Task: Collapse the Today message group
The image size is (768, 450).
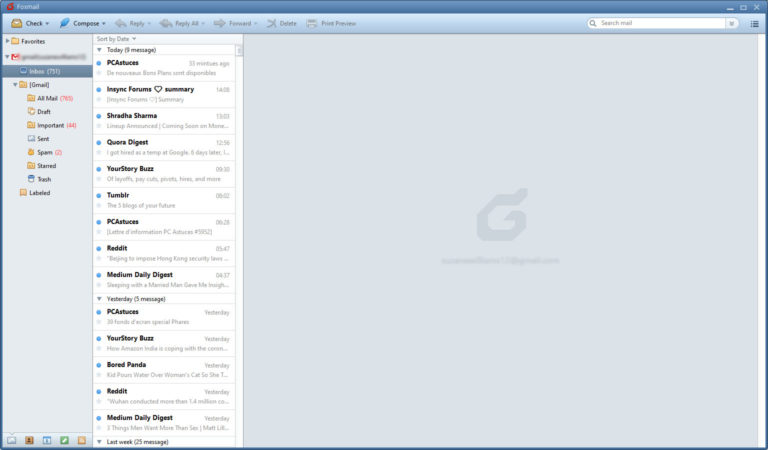Action: pos(99,50)
